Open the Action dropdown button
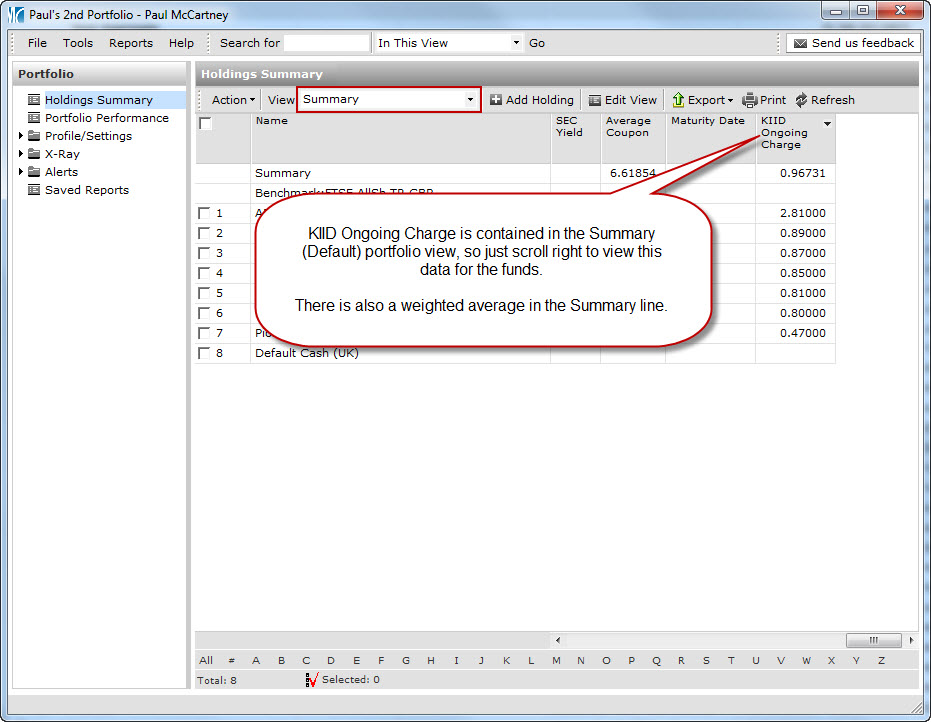 click(x=233, y=100)
